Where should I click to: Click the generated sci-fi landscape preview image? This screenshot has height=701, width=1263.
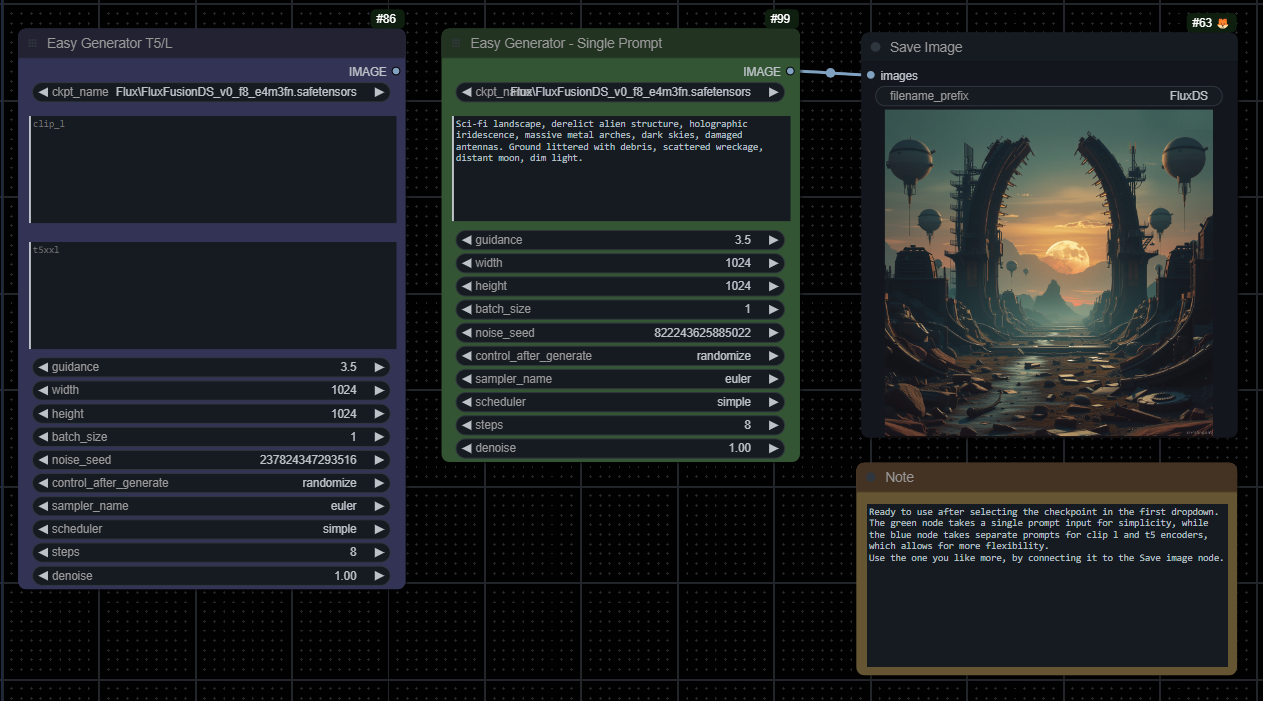pyautogui.click(x=1048, y=273)
